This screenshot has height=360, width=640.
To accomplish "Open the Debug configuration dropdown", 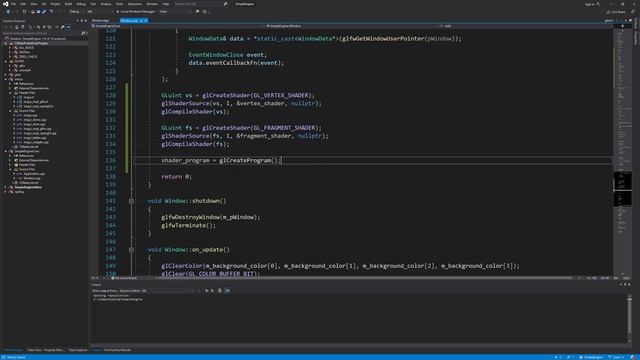I will pyautogui.click(x=76, y=11).
